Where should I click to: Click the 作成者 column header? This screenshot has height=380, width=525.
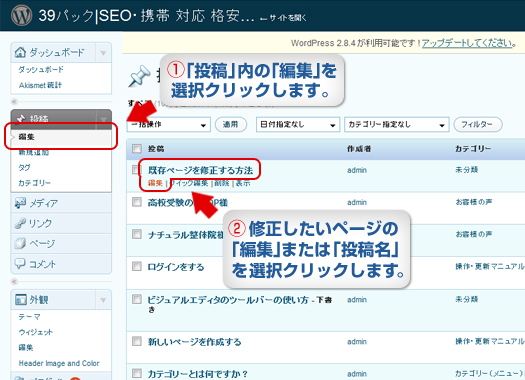pyautogui.click(x=359, y=149)
